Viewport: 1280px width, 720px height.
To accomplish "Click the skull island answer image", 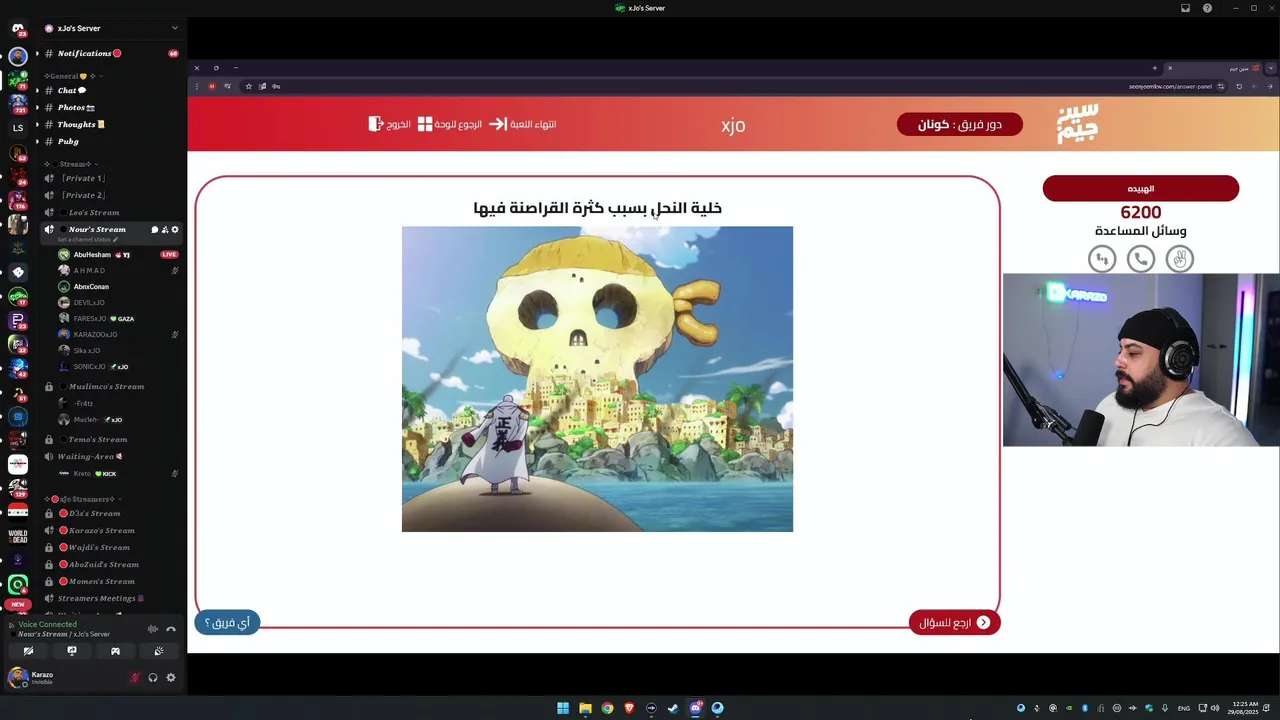I will [x=597, y=379].
